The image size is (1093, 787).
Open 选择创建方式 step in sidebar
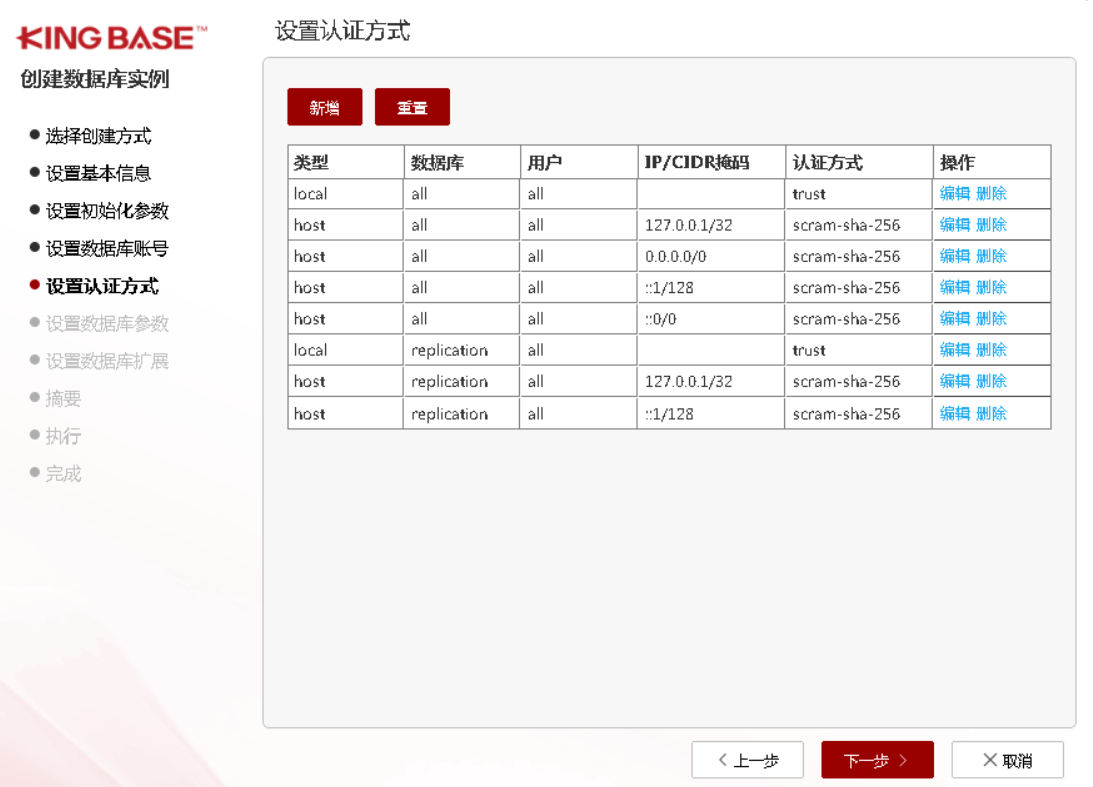point(98,136)
